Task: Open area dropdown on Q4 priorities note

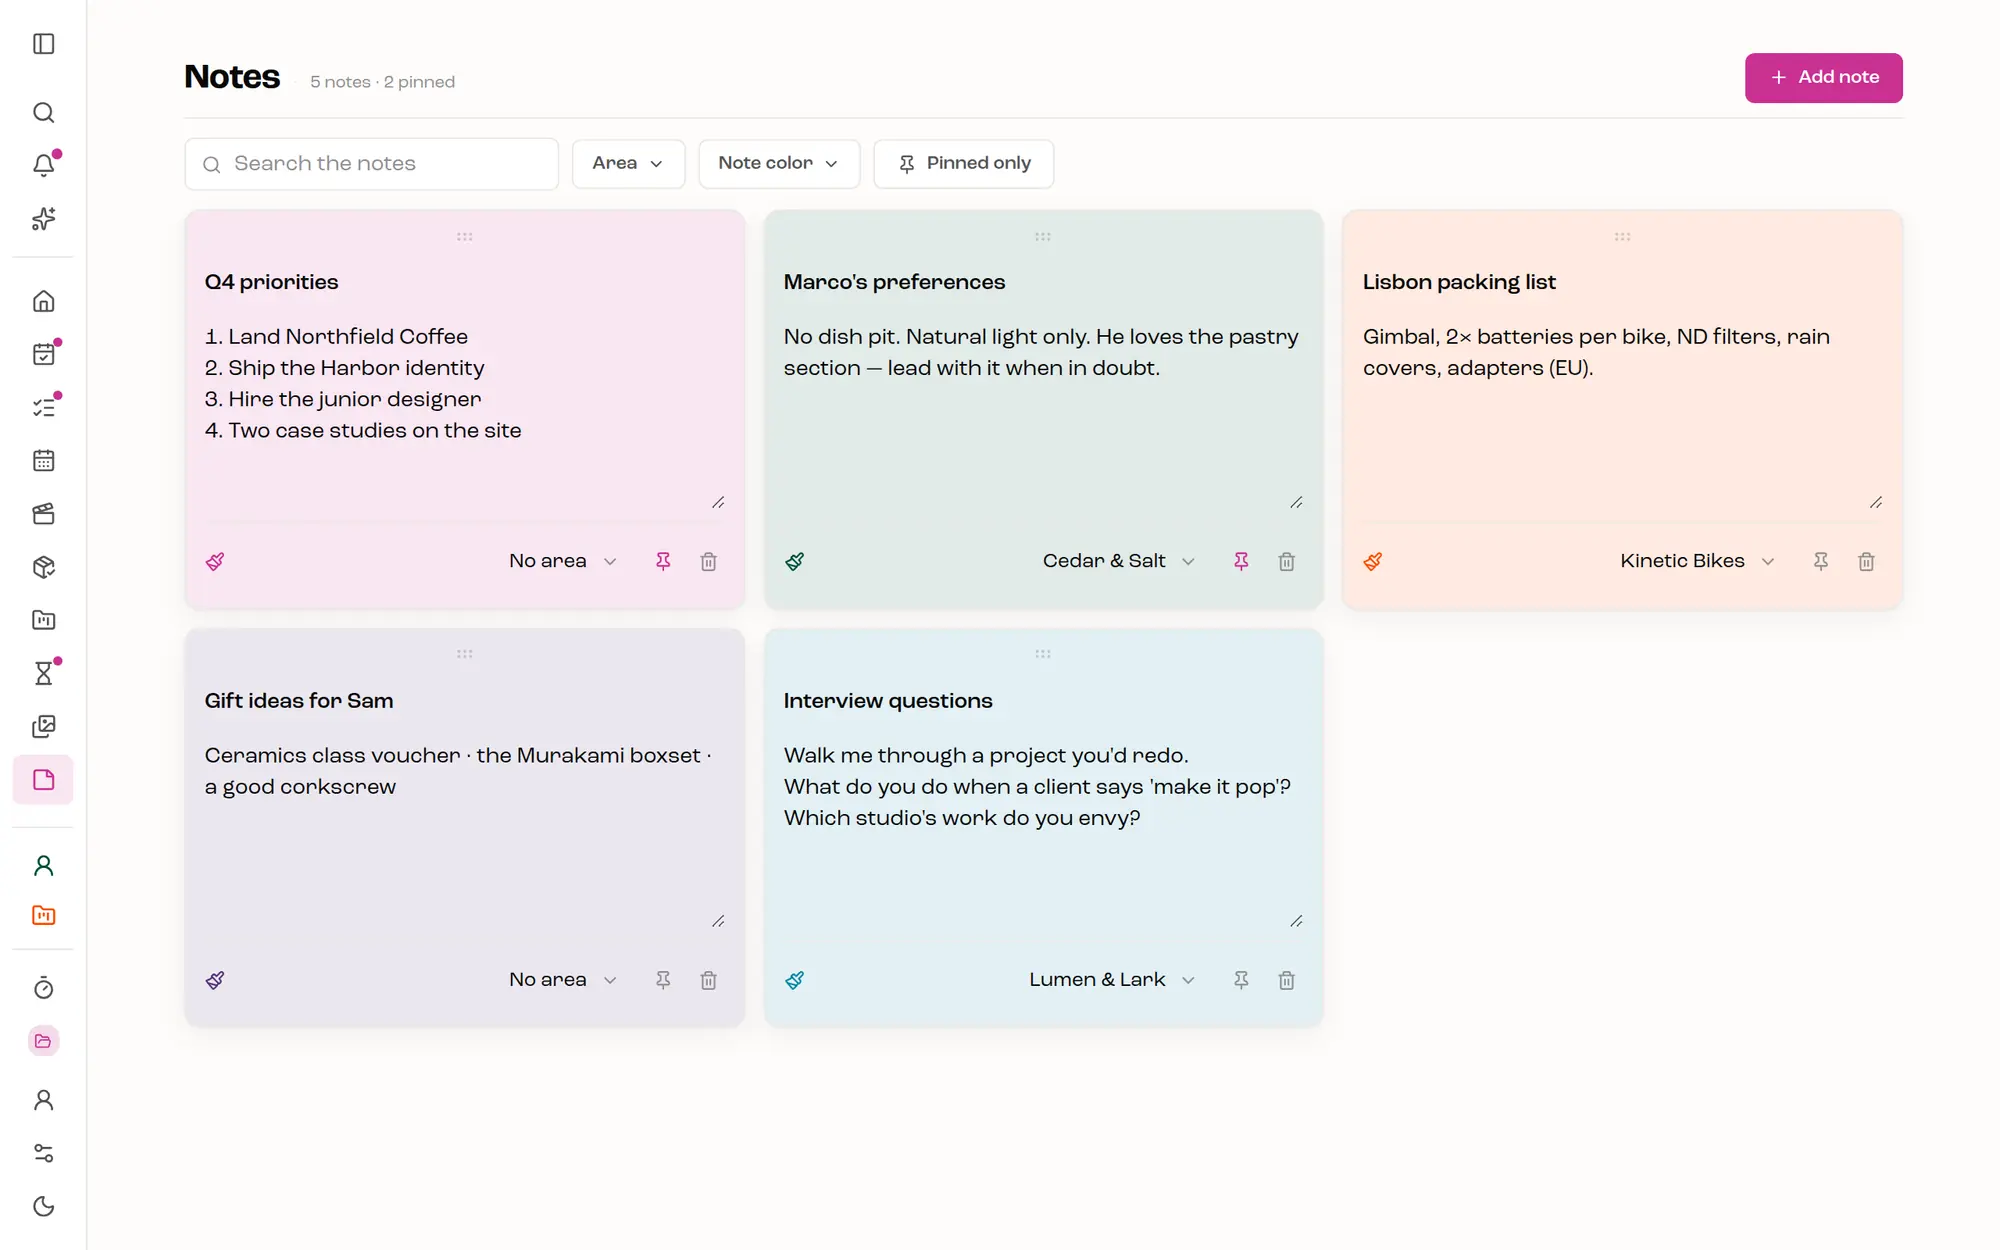Action: [x=563, y=561]
